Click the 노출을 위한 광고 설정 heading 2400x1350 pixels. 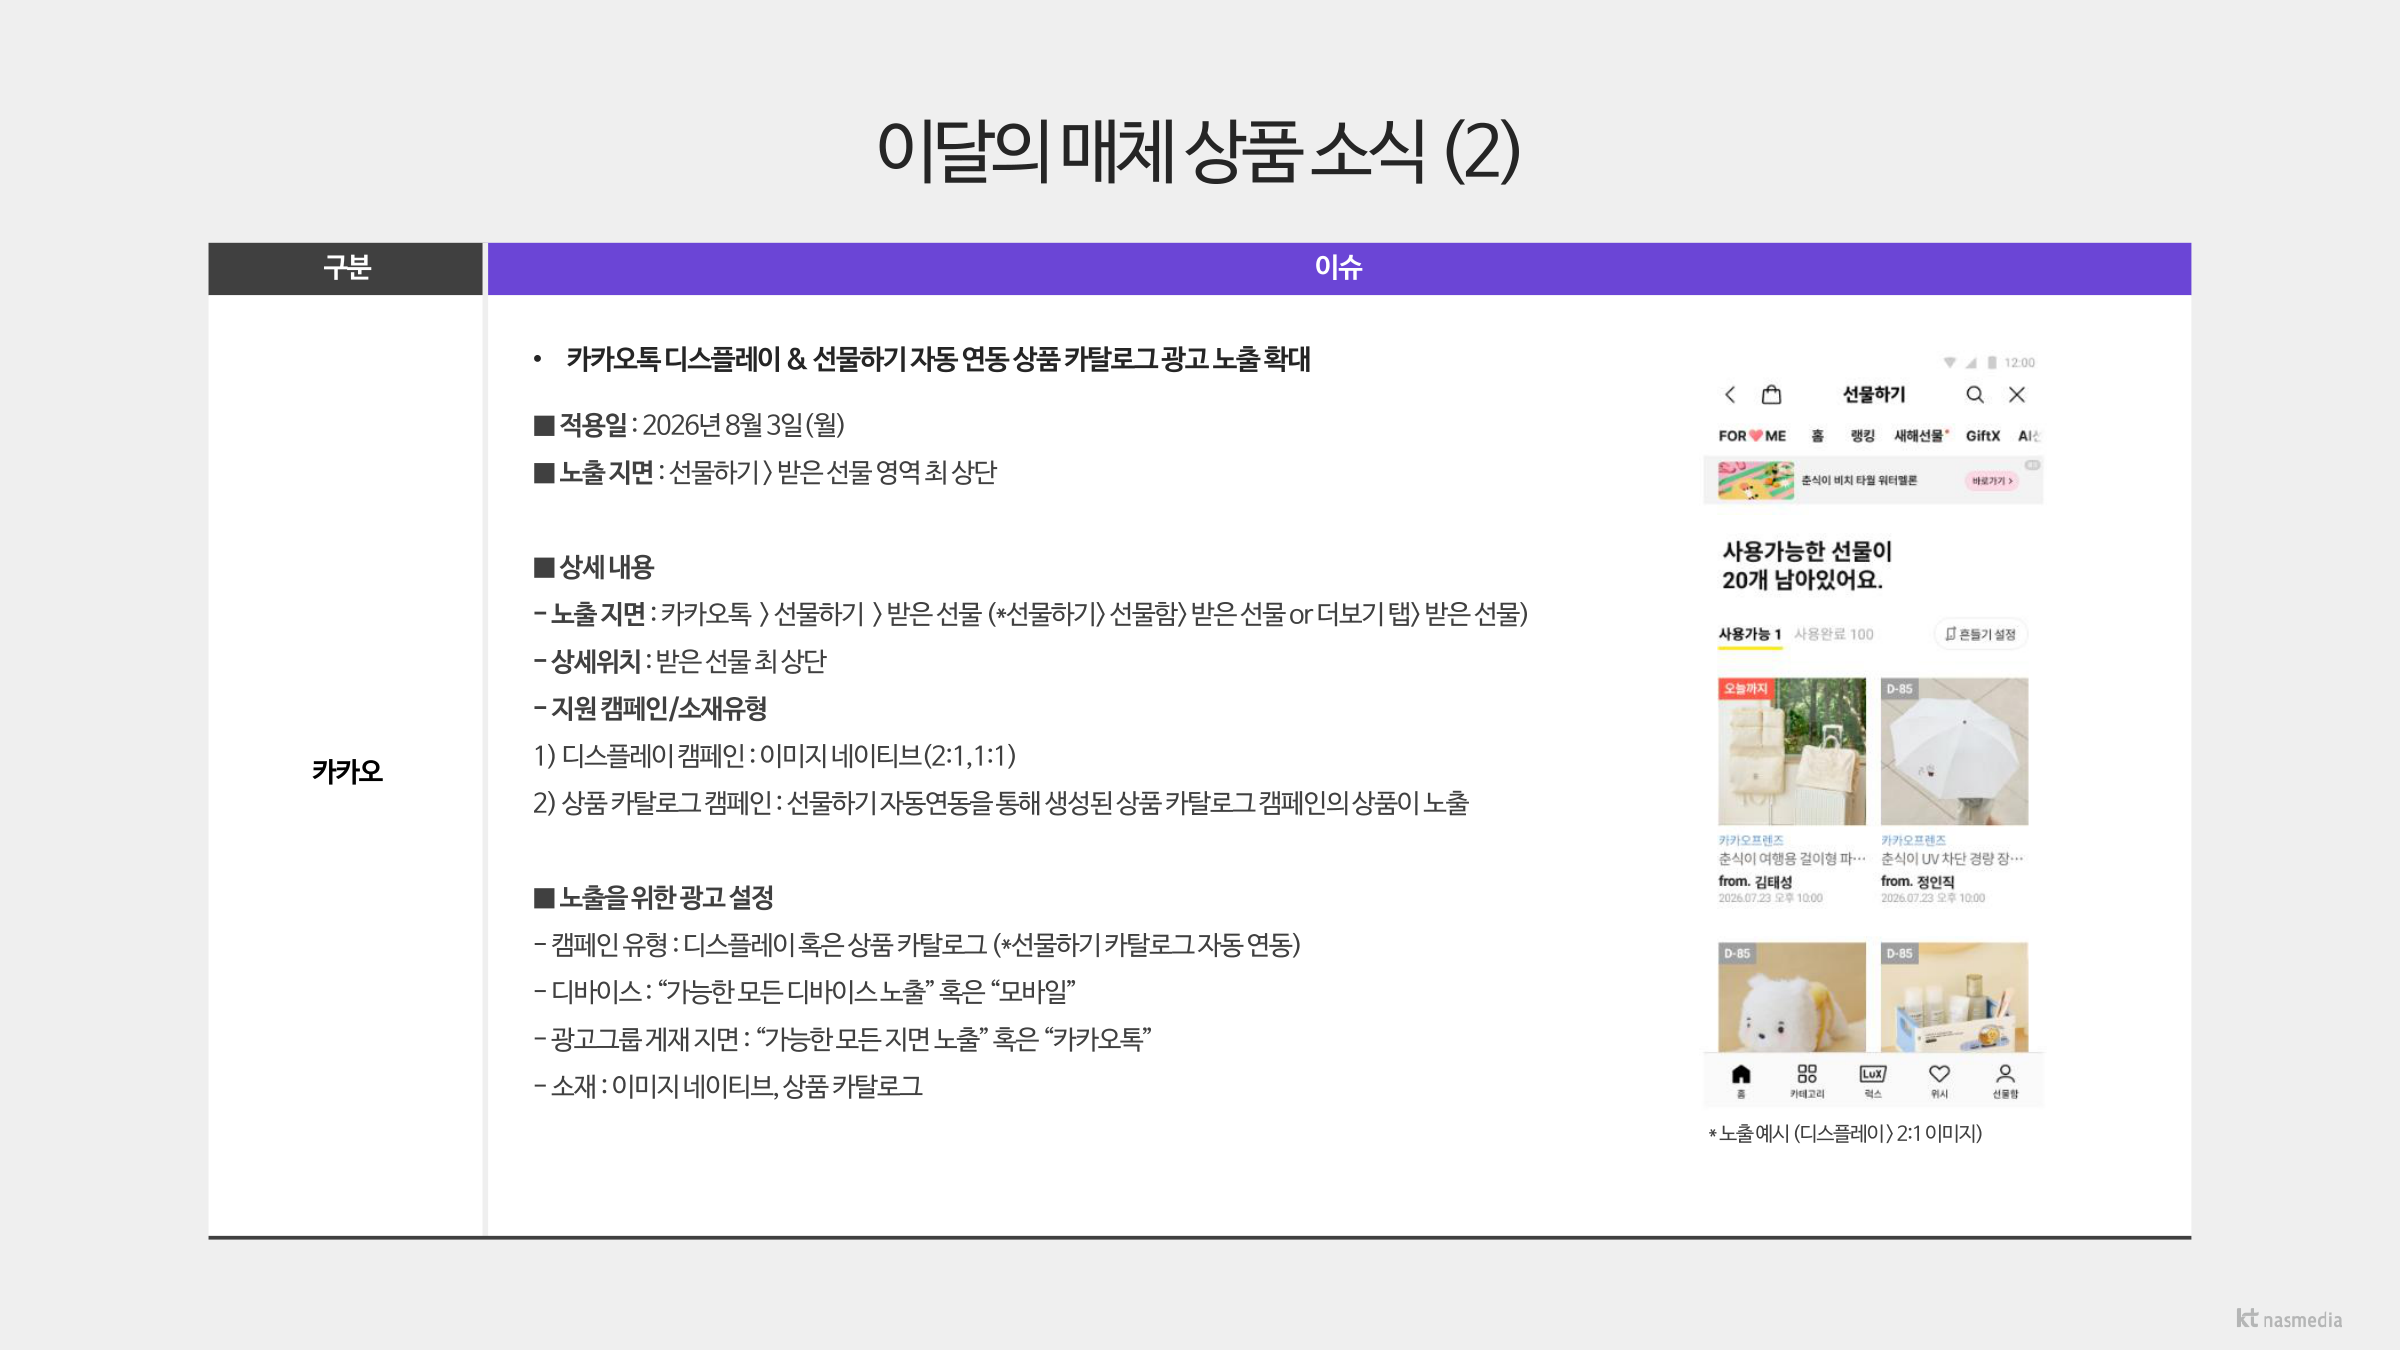(x=654, y=897)
